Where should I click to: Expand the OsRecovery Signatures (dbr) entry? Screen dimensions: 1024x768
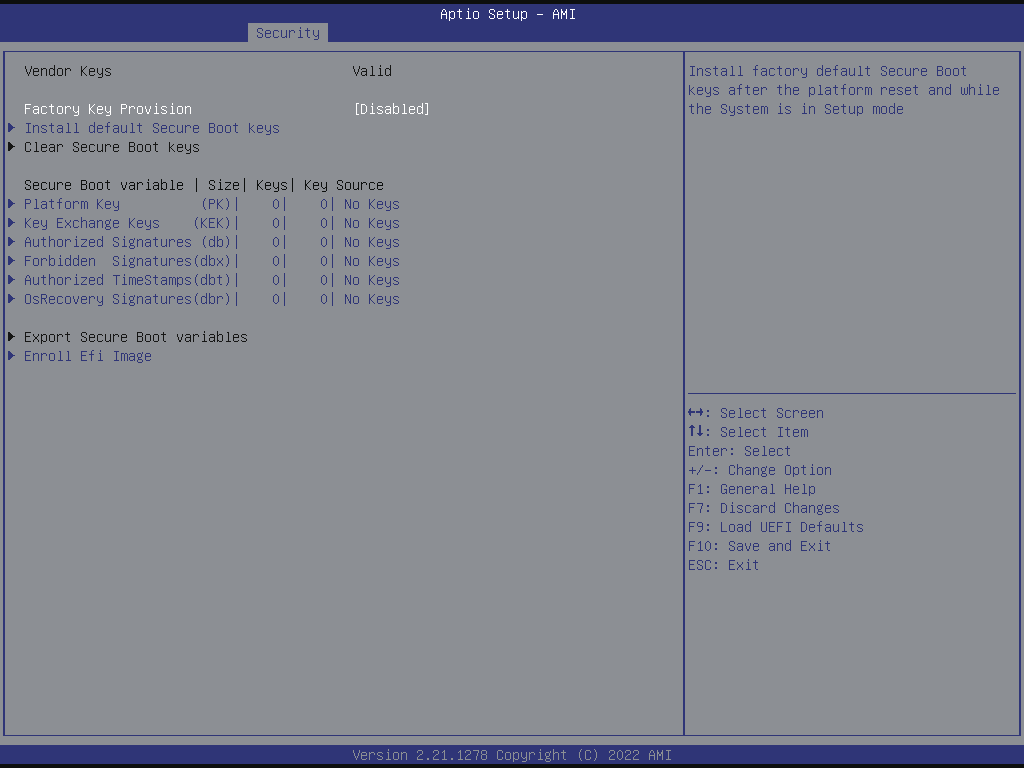tap(127, 299)
